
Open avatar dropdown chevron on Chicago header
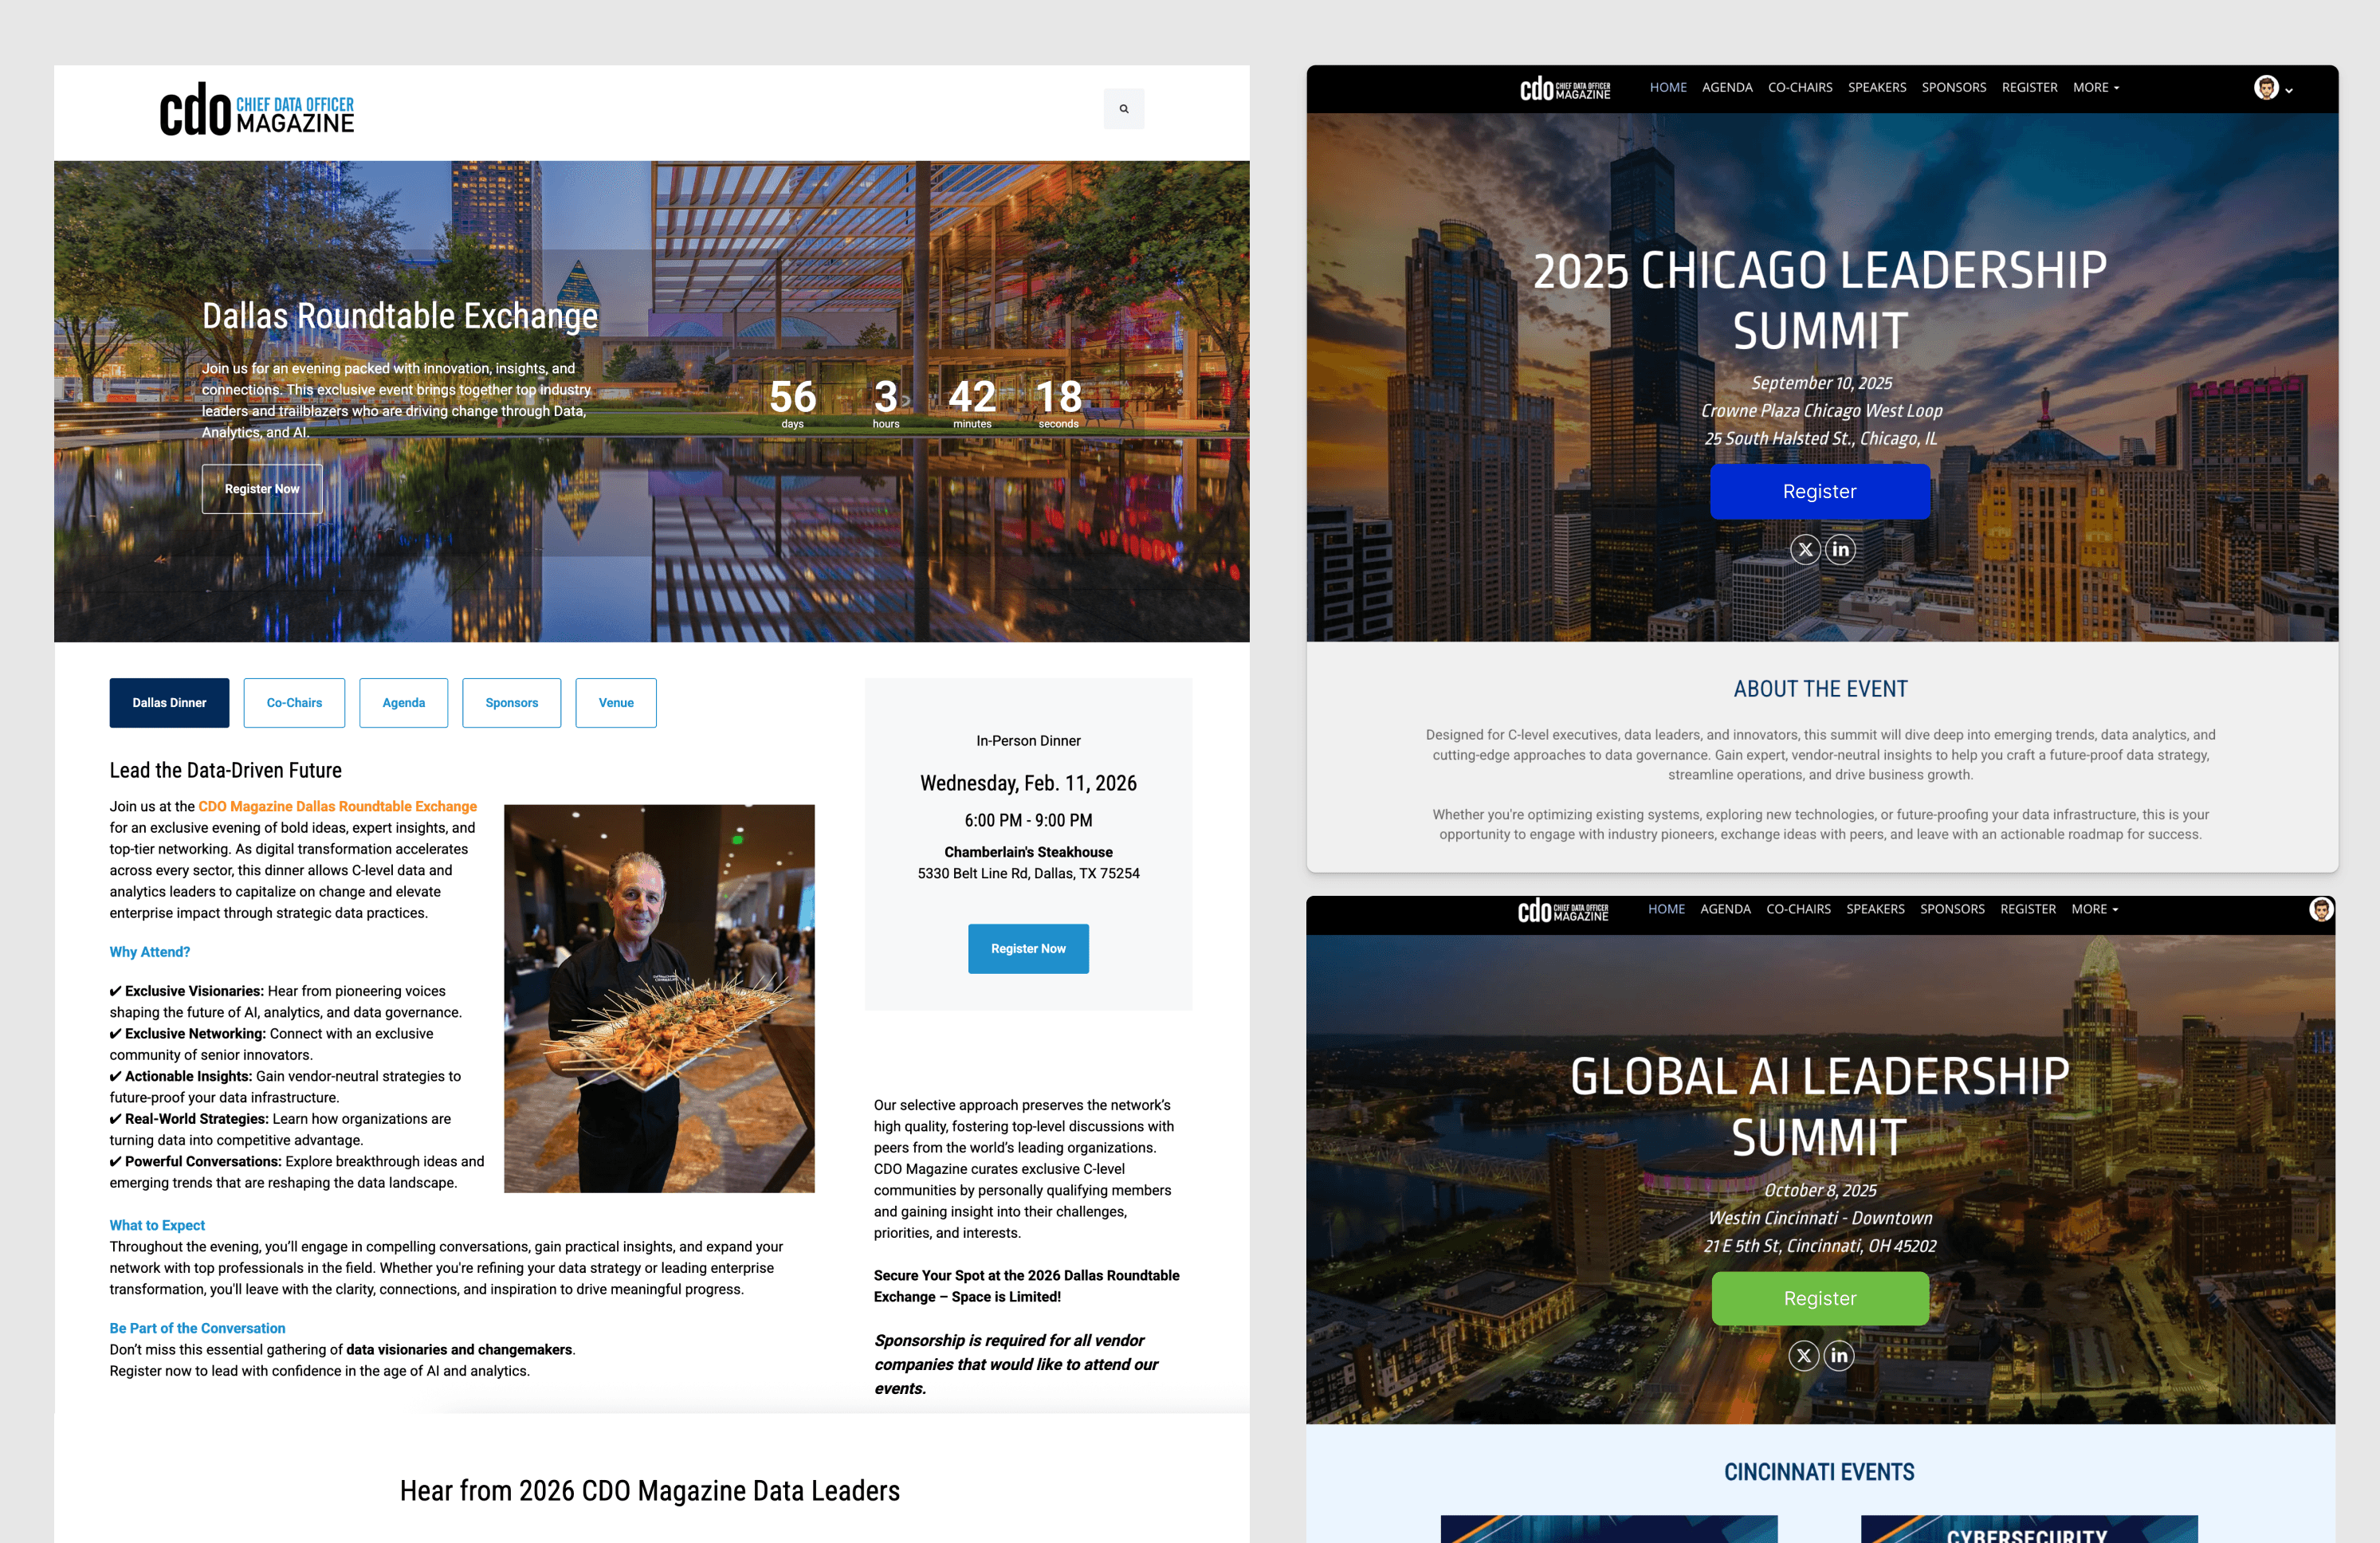click(x=2288, y=91)
